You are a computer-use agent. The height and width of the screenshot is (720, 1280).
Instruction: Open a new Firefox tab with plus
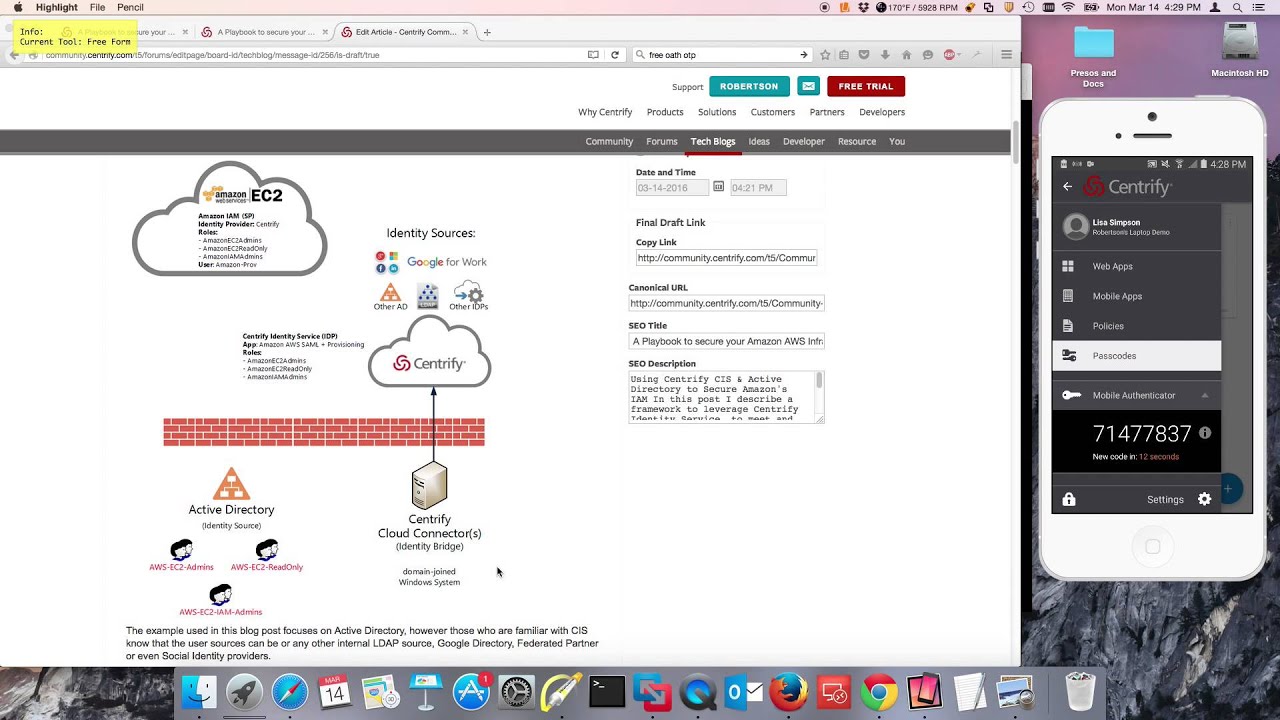point(487,32)
